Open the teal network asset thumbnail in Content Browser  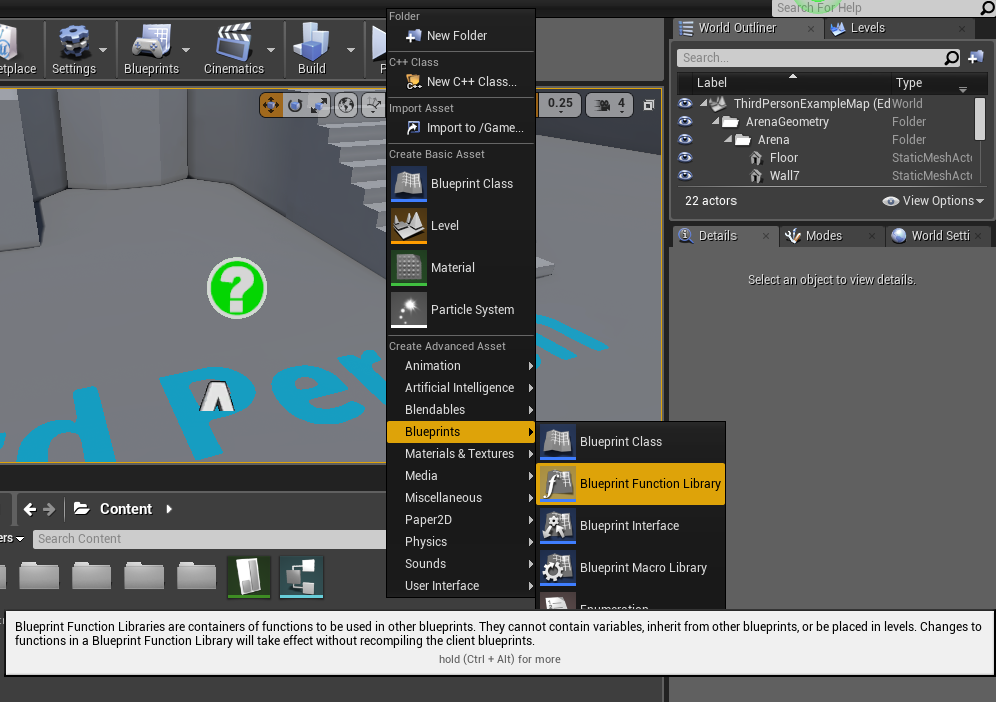(301, 577)
